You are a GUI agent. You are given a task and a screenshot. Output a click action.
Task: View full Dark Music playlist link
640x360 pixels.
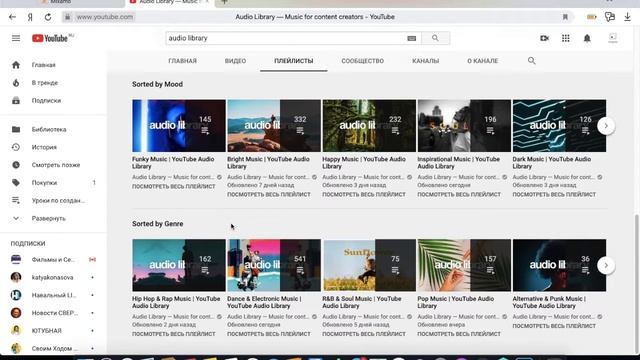pos(554,195)
